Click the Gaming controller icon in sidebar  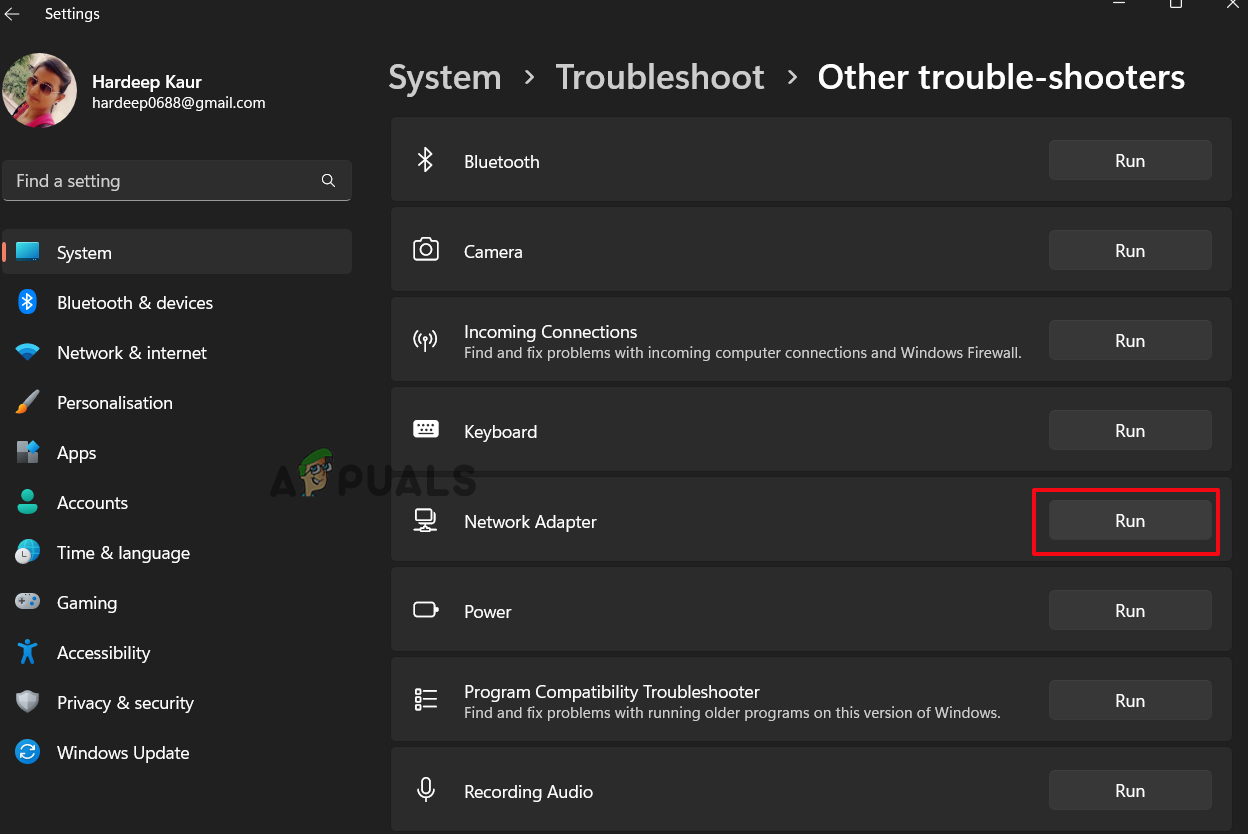click(x=28, y=602)
